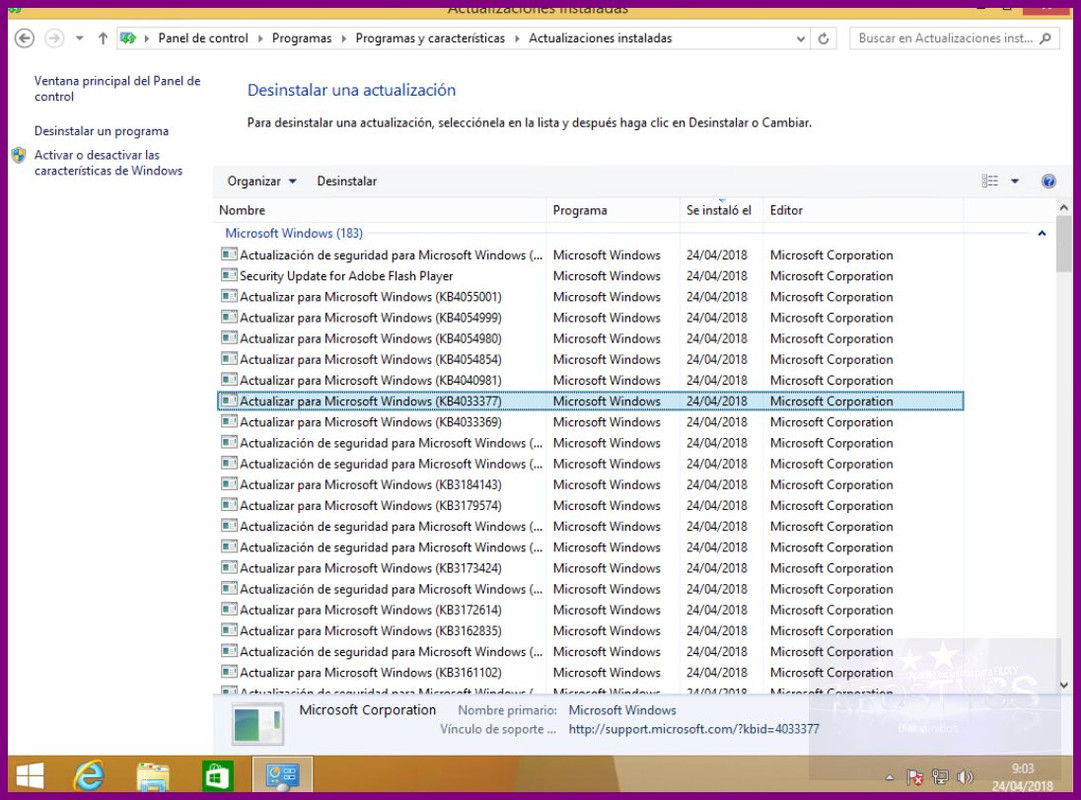This screenshot has width=1081, height=800.
Task: Open the volume speaker icon in tray
Action: [x=965, y=777]
